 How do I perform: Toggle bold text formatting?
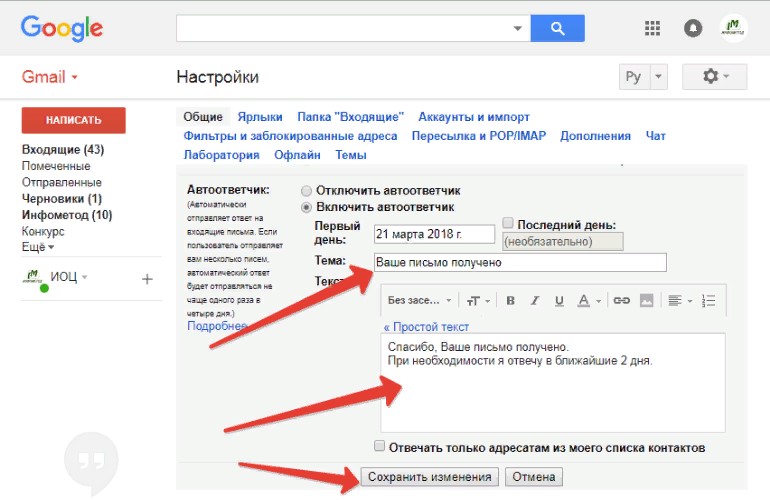(510, 300)
